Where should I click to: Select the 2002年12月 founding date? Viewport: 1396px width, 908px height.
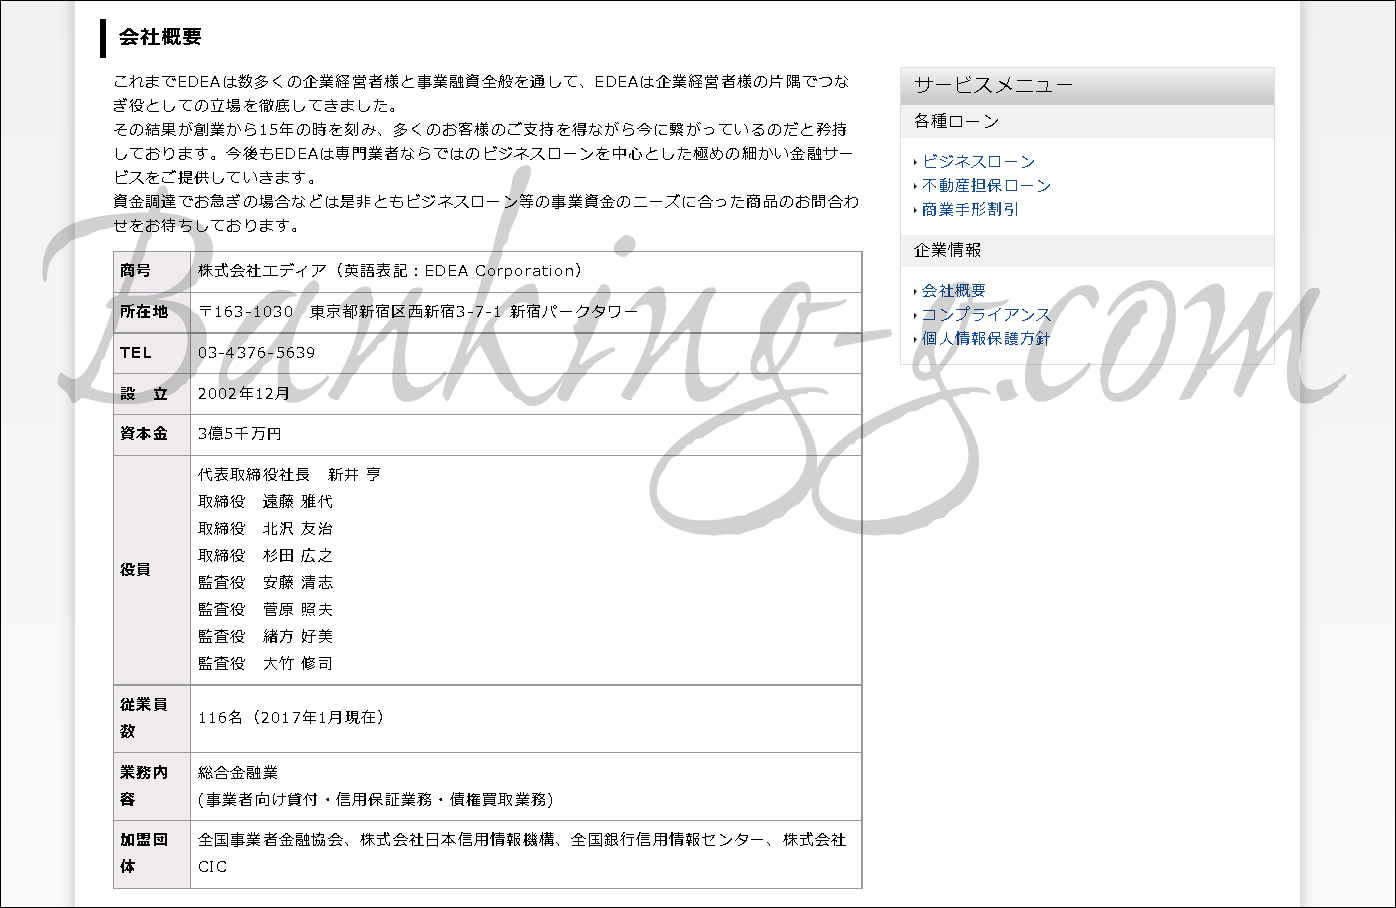pyautogui.click(x=244, y=394)
